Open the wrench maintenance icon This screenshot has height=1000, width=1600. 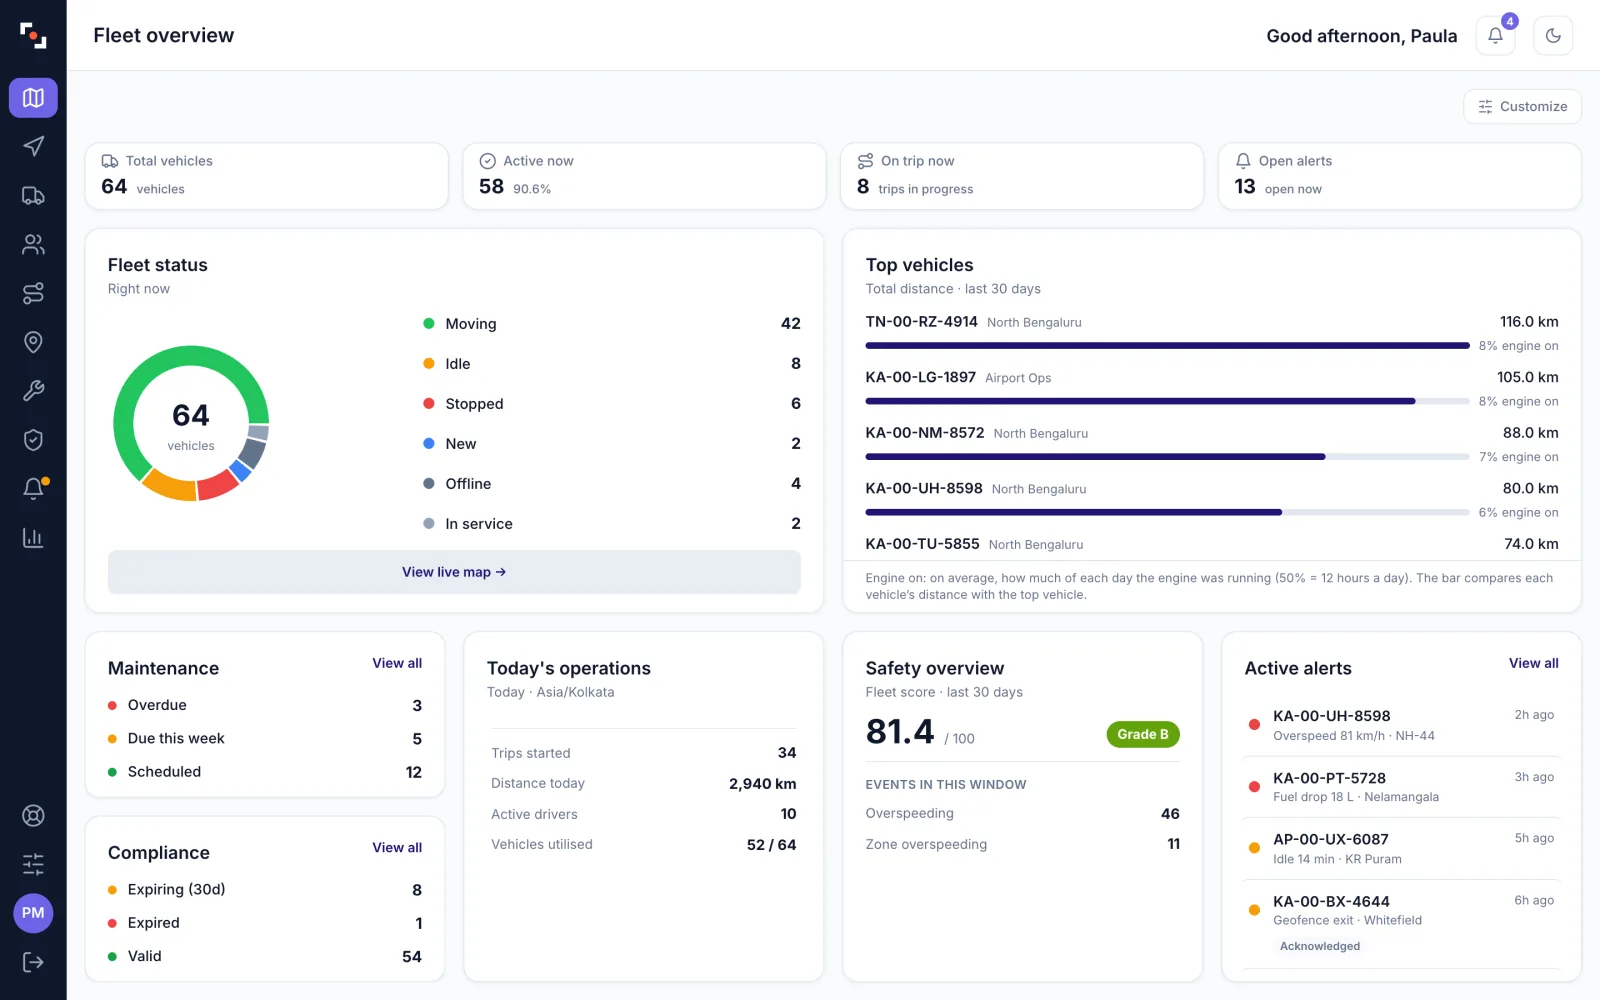coord(33,391)
